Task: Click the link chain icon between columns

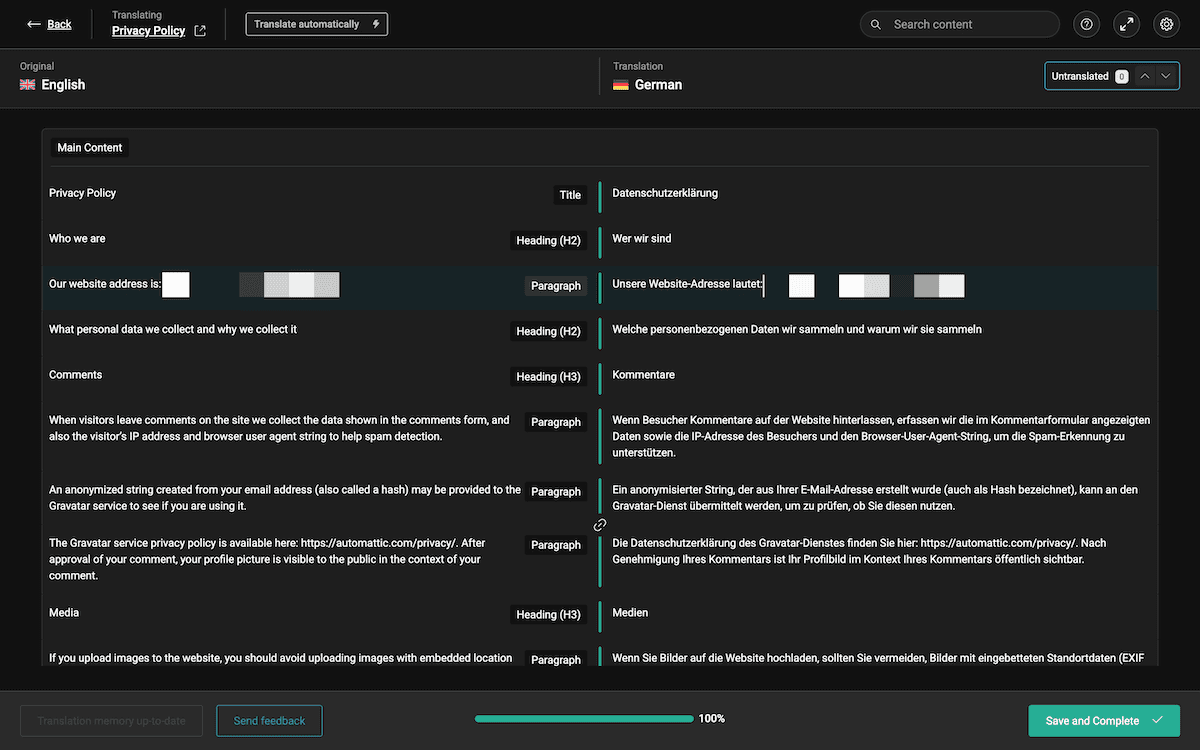Action: coord(600,525)
